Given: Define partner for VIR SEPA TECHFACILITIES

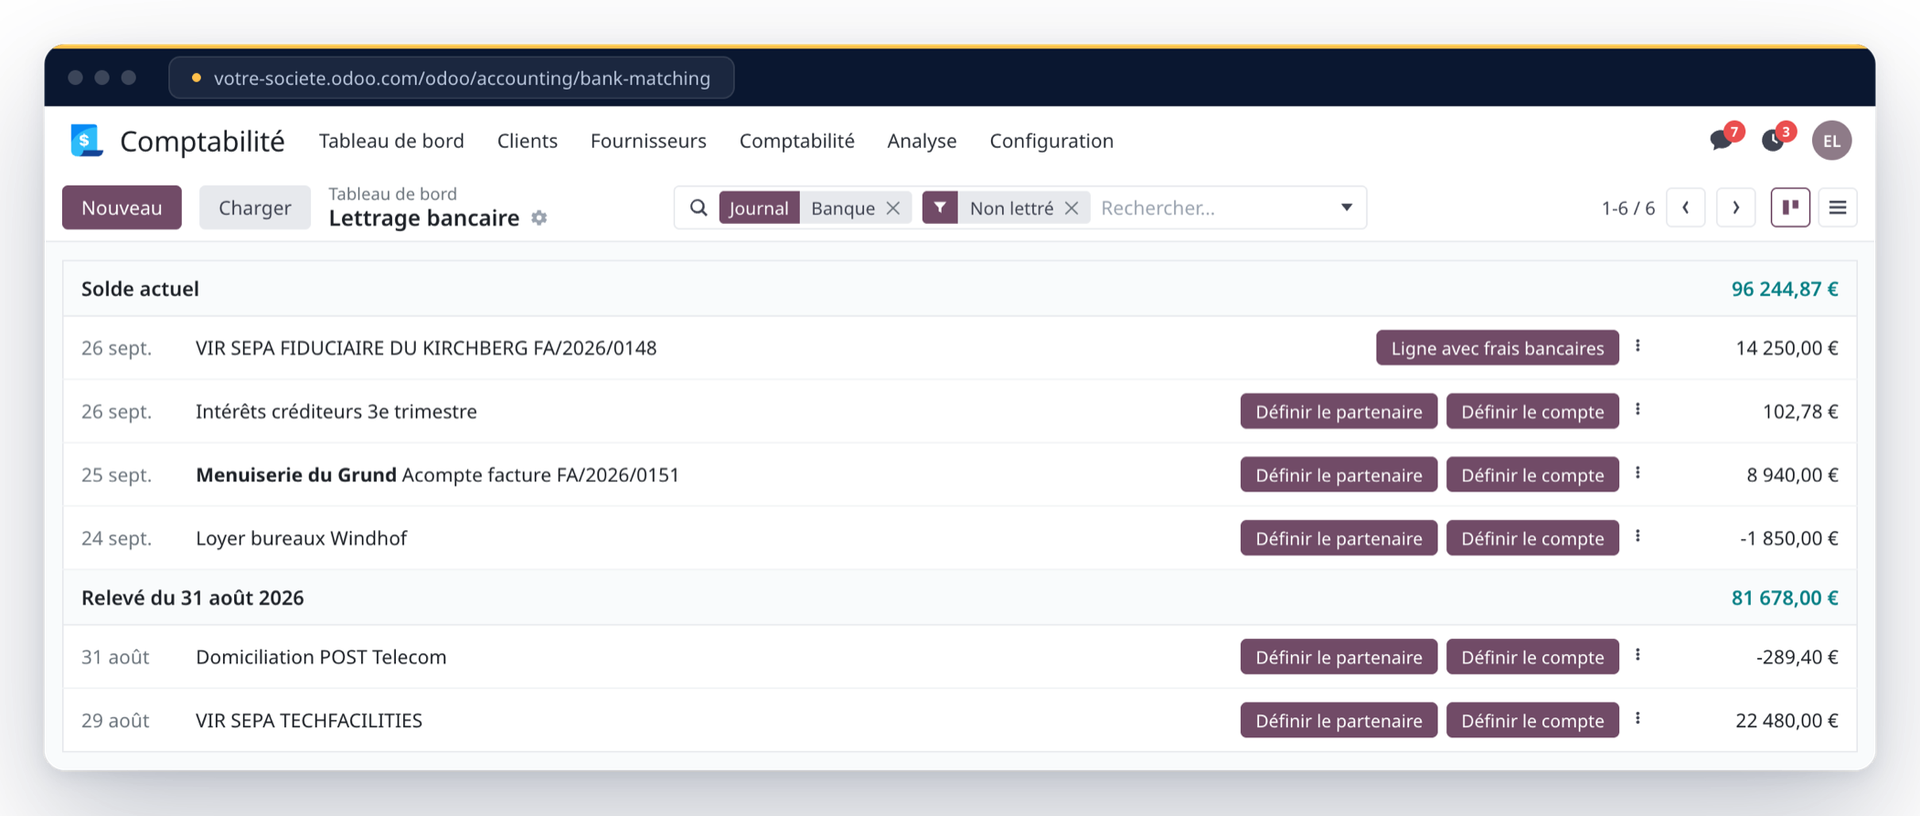Looking at the screenshot, I should (1339, 720).
